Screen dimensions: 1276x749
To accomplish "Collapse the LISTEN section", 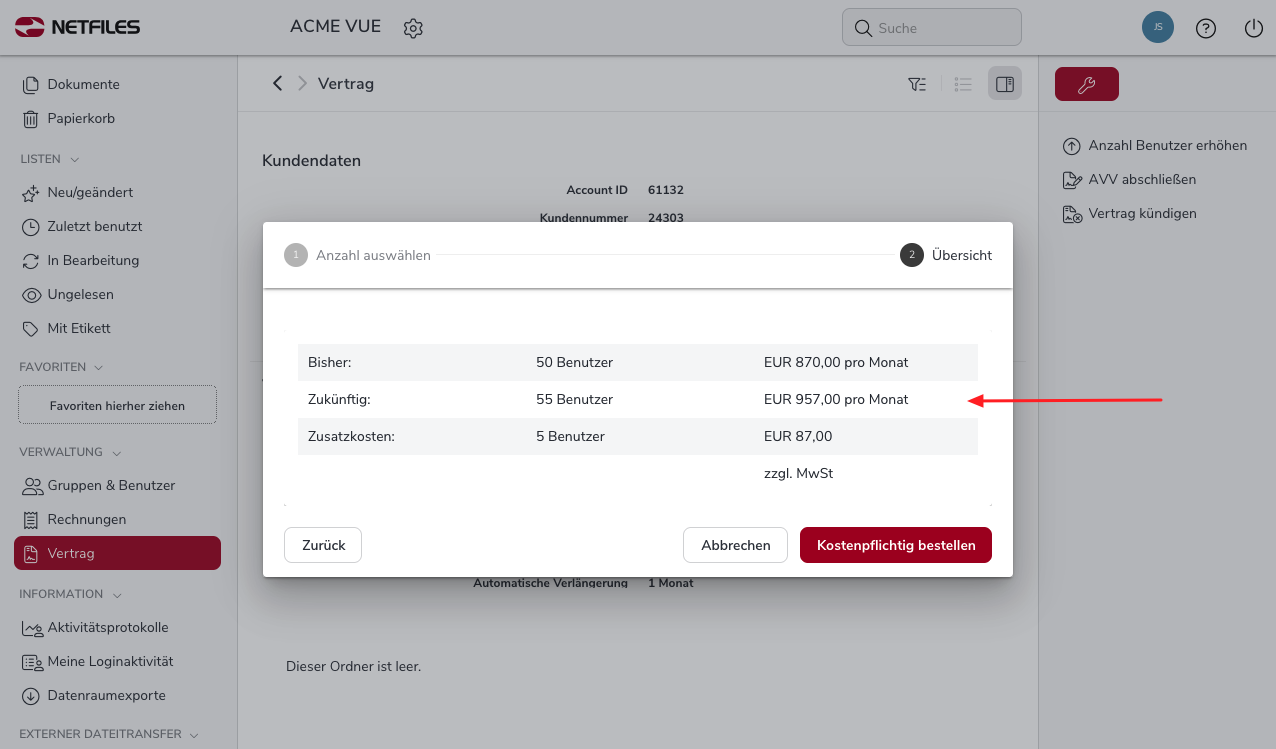I will [x=75, y=159].
